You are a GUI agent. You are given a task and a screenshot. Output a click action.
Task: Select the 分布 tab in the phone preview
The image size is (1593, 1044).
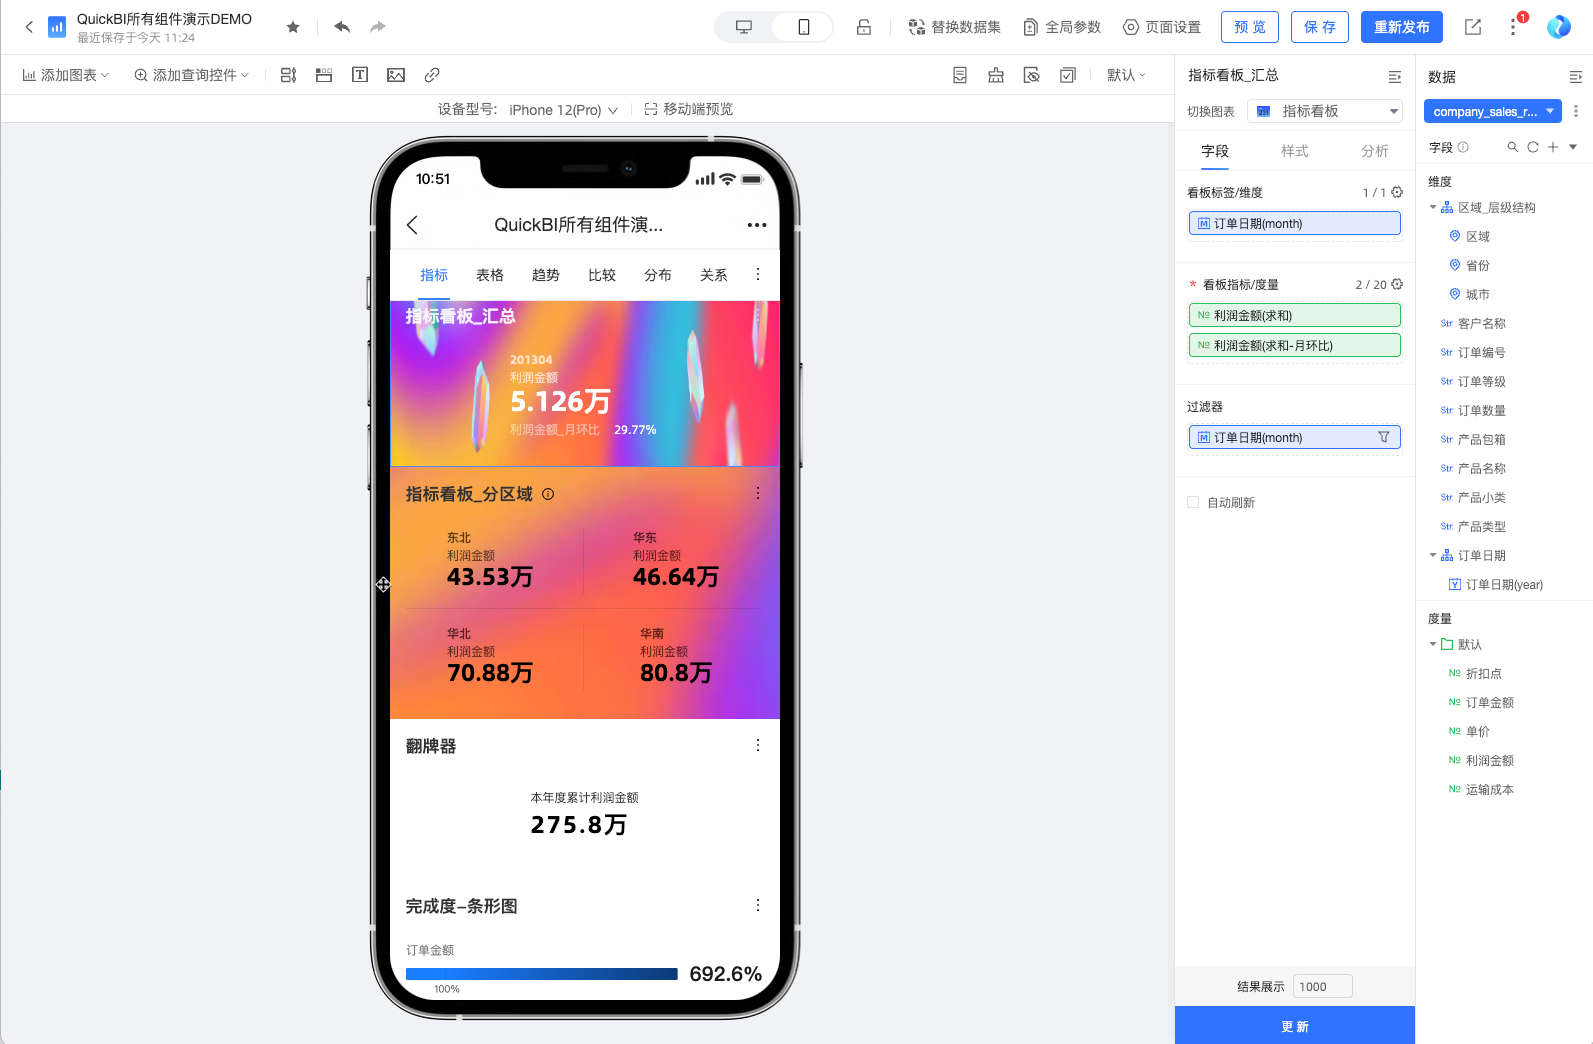[658, 275]
